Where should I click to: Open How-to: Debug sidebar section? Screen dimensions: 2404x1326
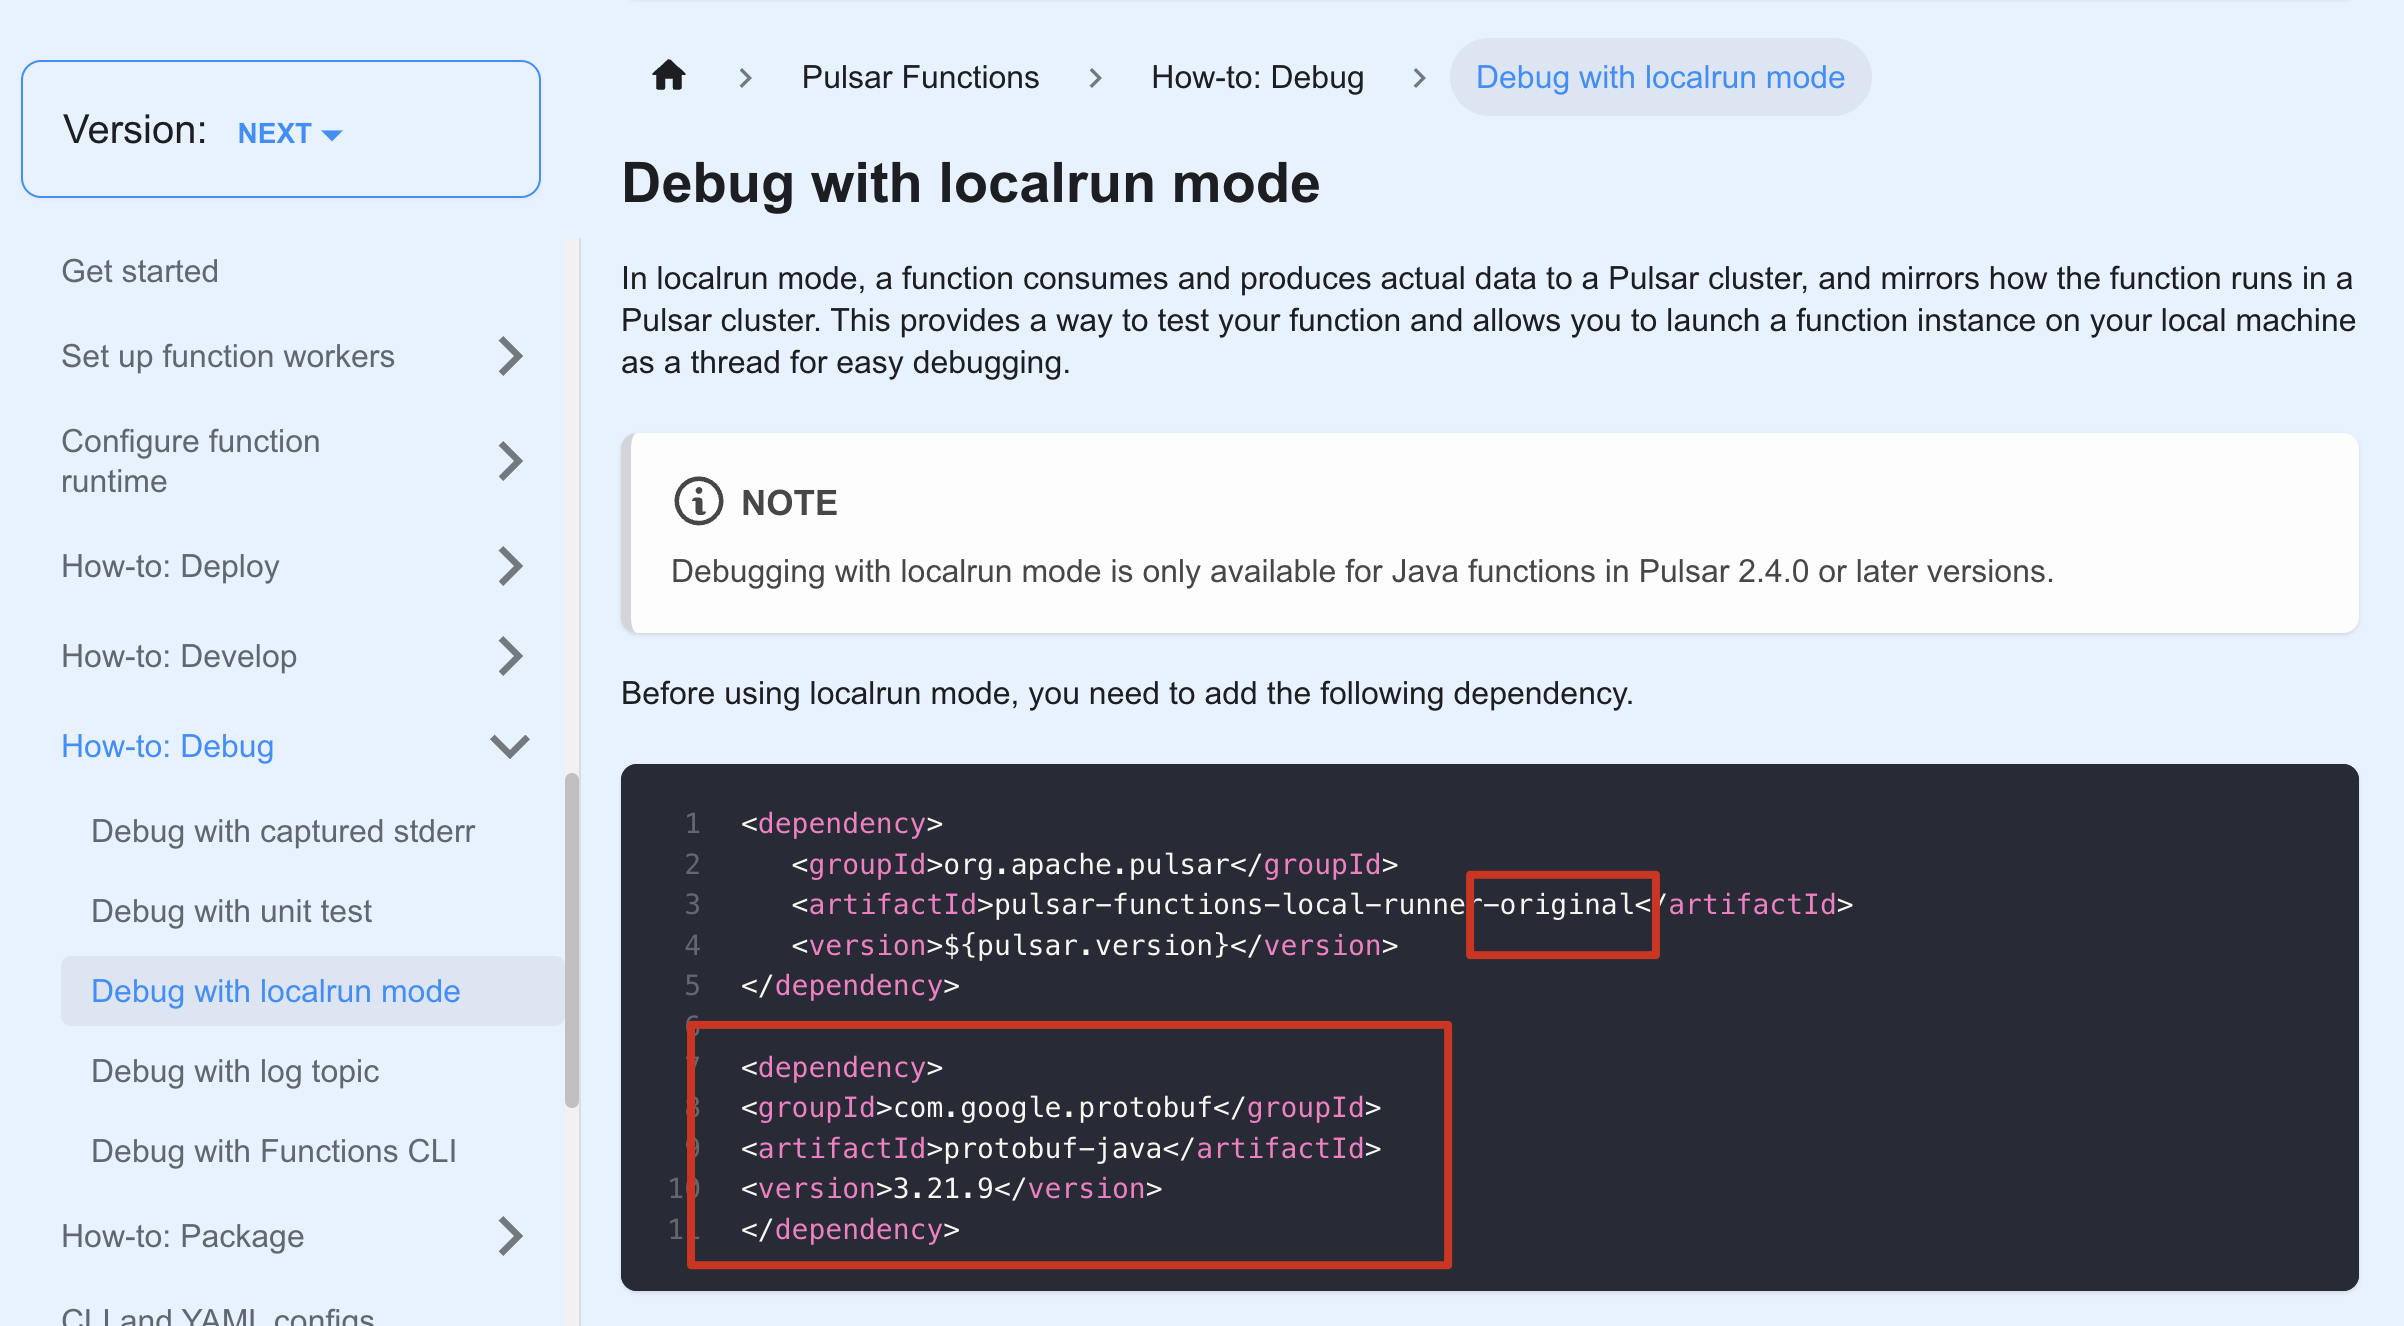pyautogui.click(x=167, y=746)
